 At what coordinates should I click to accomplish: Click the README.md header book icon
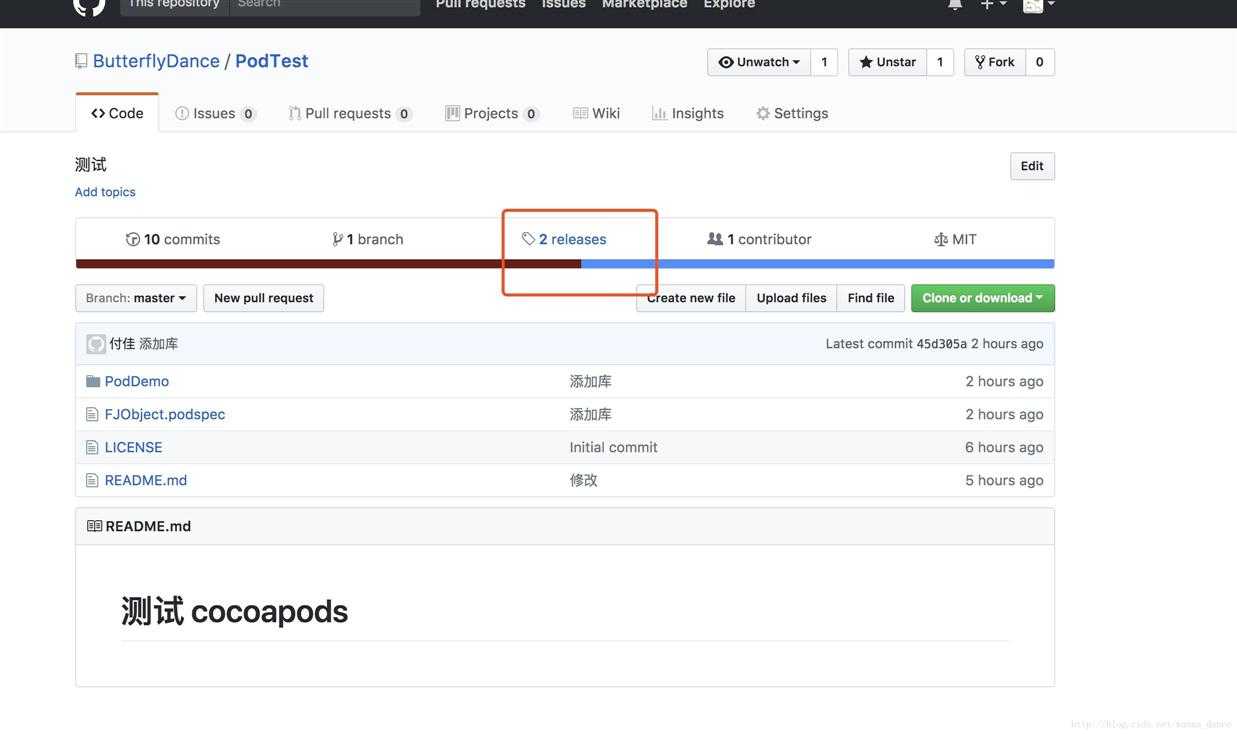pyautogui.click(x=94, y=526)
